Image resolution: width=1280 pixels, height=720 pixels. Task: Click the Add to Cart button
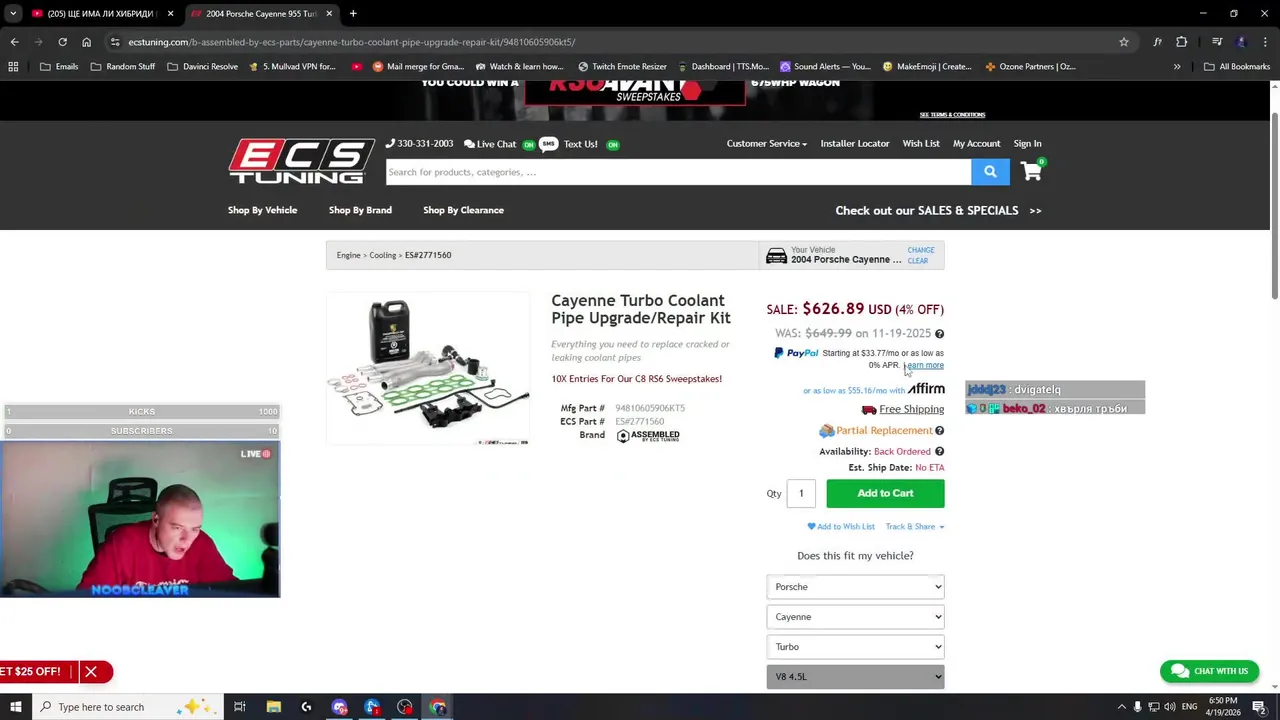click(885, 493)
